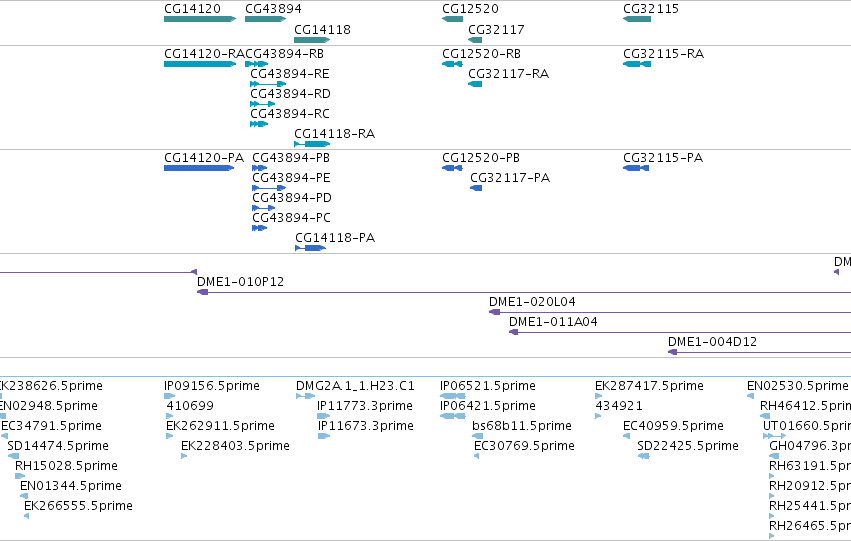
Task: Select protein CG43894-PE
Action: [269, 188]
